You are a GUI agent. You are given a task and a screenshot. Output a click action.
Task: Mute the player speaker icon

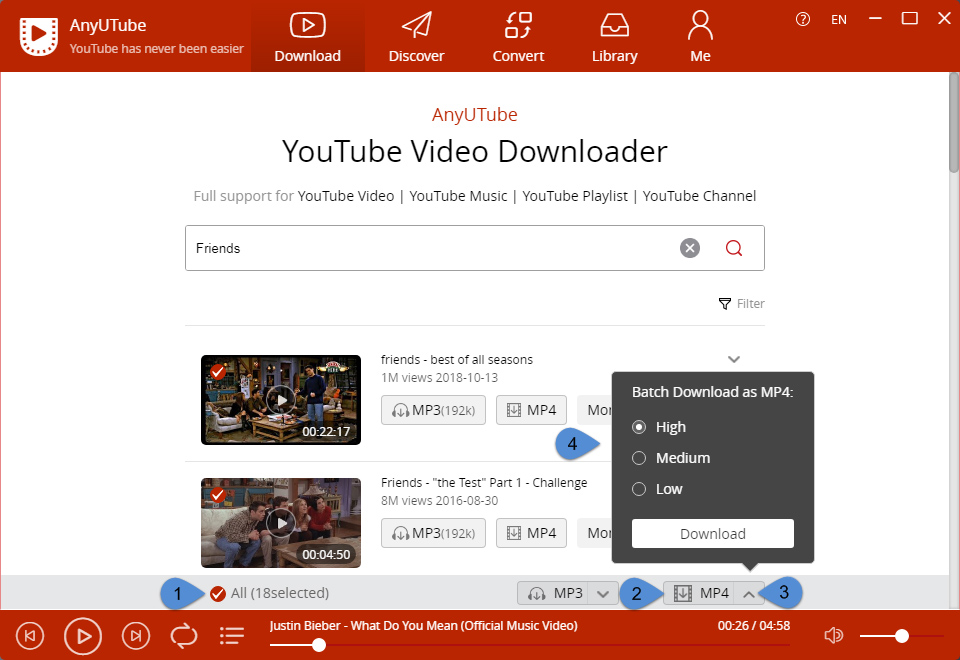(x=833, y=636)
